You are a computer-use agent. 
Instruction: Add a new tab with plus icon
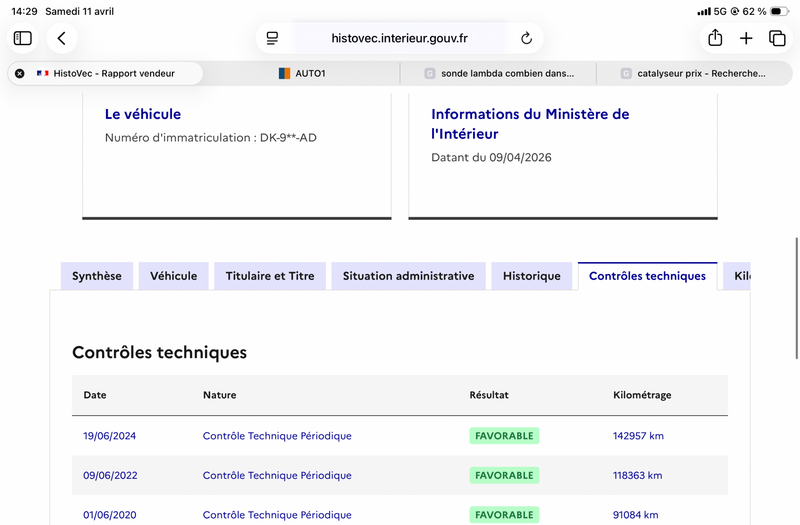(746, 38)
